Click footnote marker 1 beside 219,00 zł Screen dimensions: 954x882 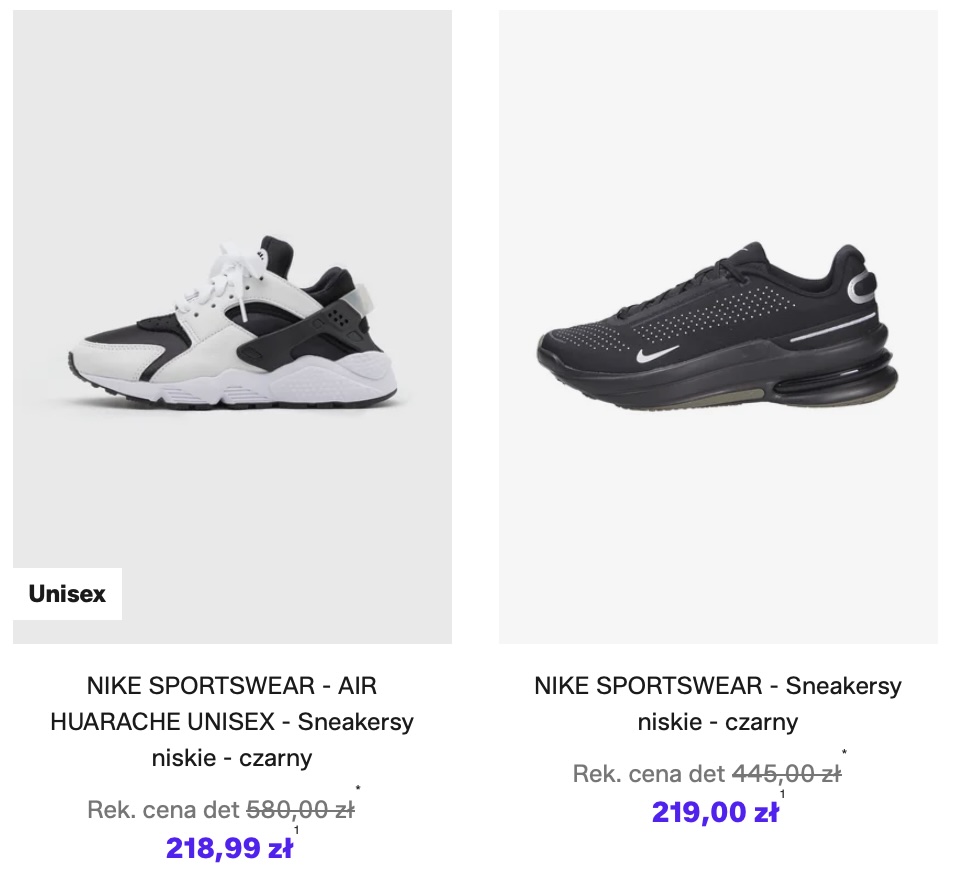pos(782,794)
